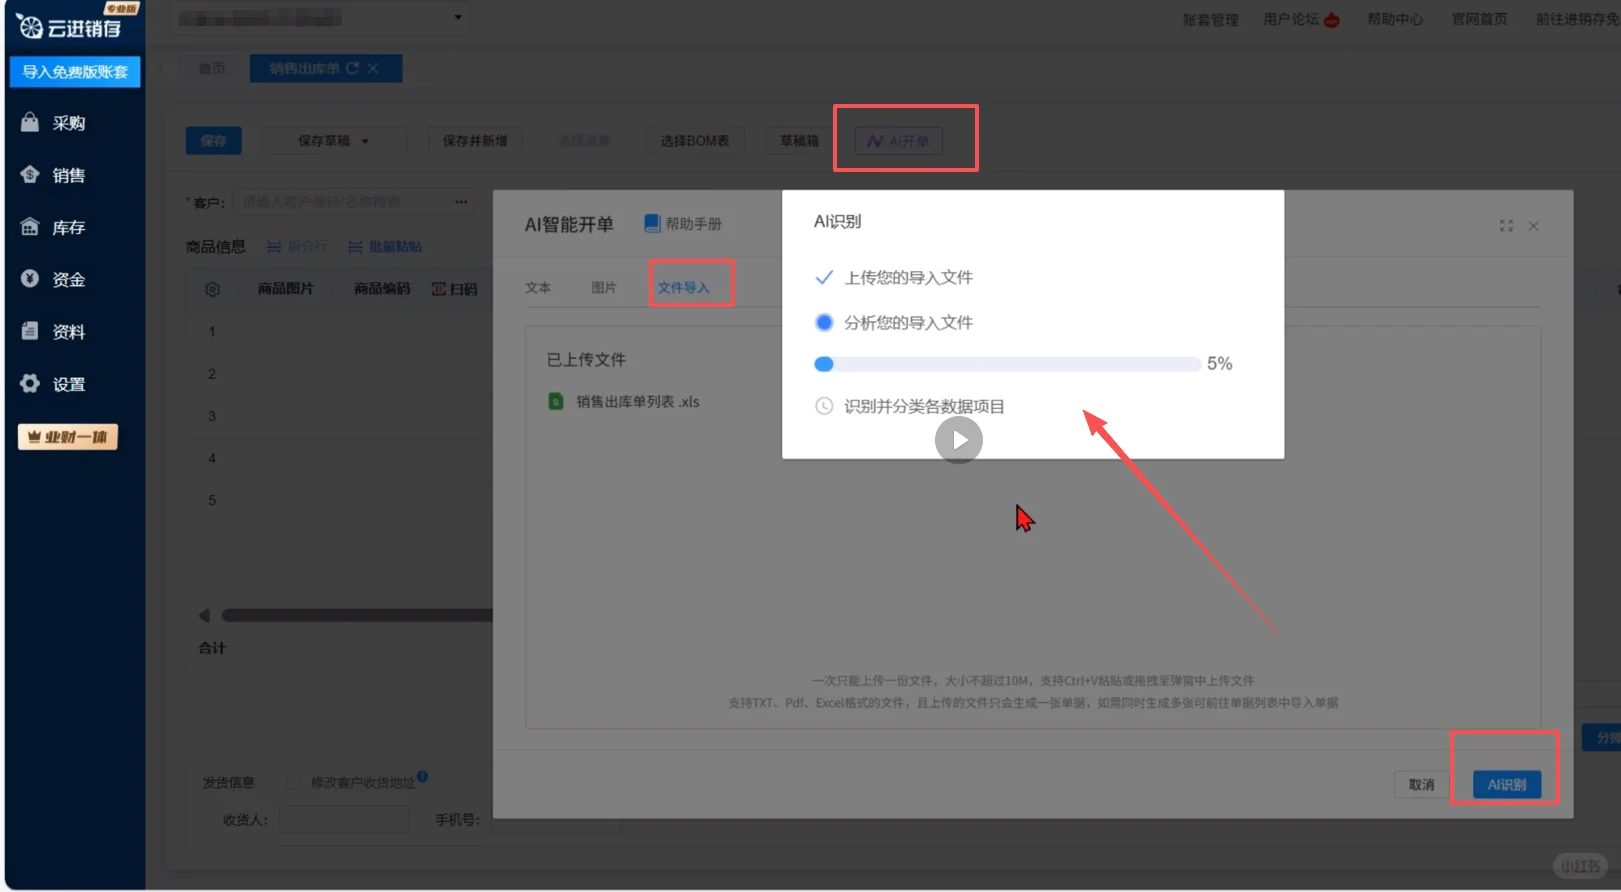Image resolution: width=1621 pixels, height=892 pixels.
Task: Click the 识别并分类各数据项目 pending clock icon
Action: [x=824, y=406]
